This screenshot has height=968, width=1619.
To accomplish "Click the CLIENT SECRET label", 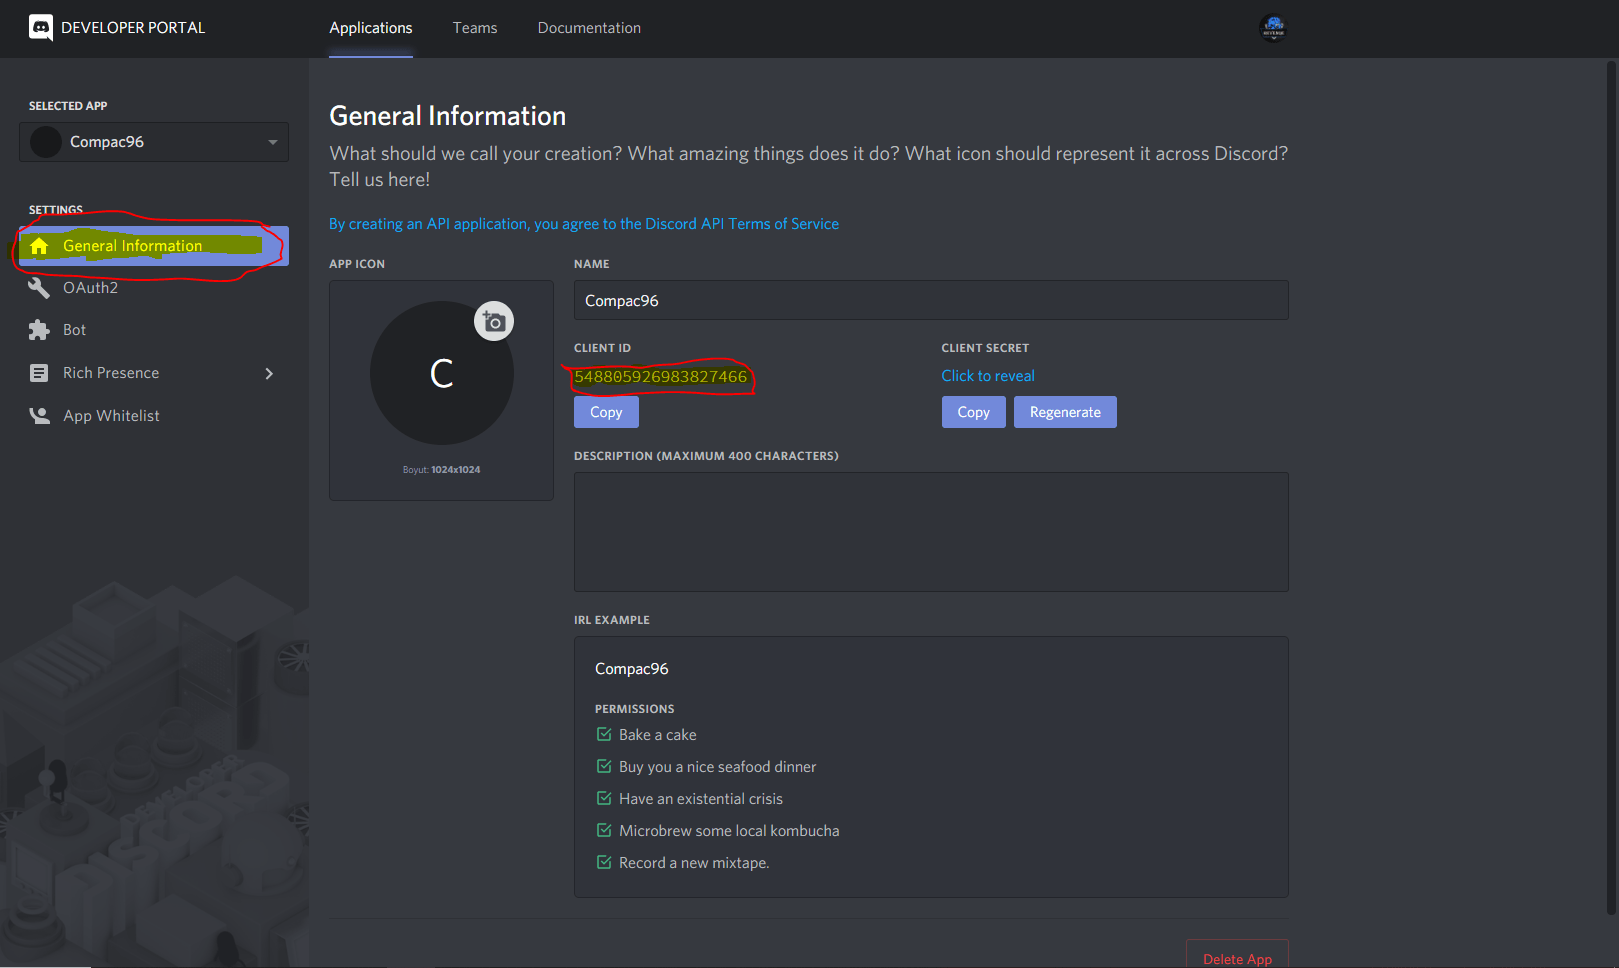I will tap(985, 348).
